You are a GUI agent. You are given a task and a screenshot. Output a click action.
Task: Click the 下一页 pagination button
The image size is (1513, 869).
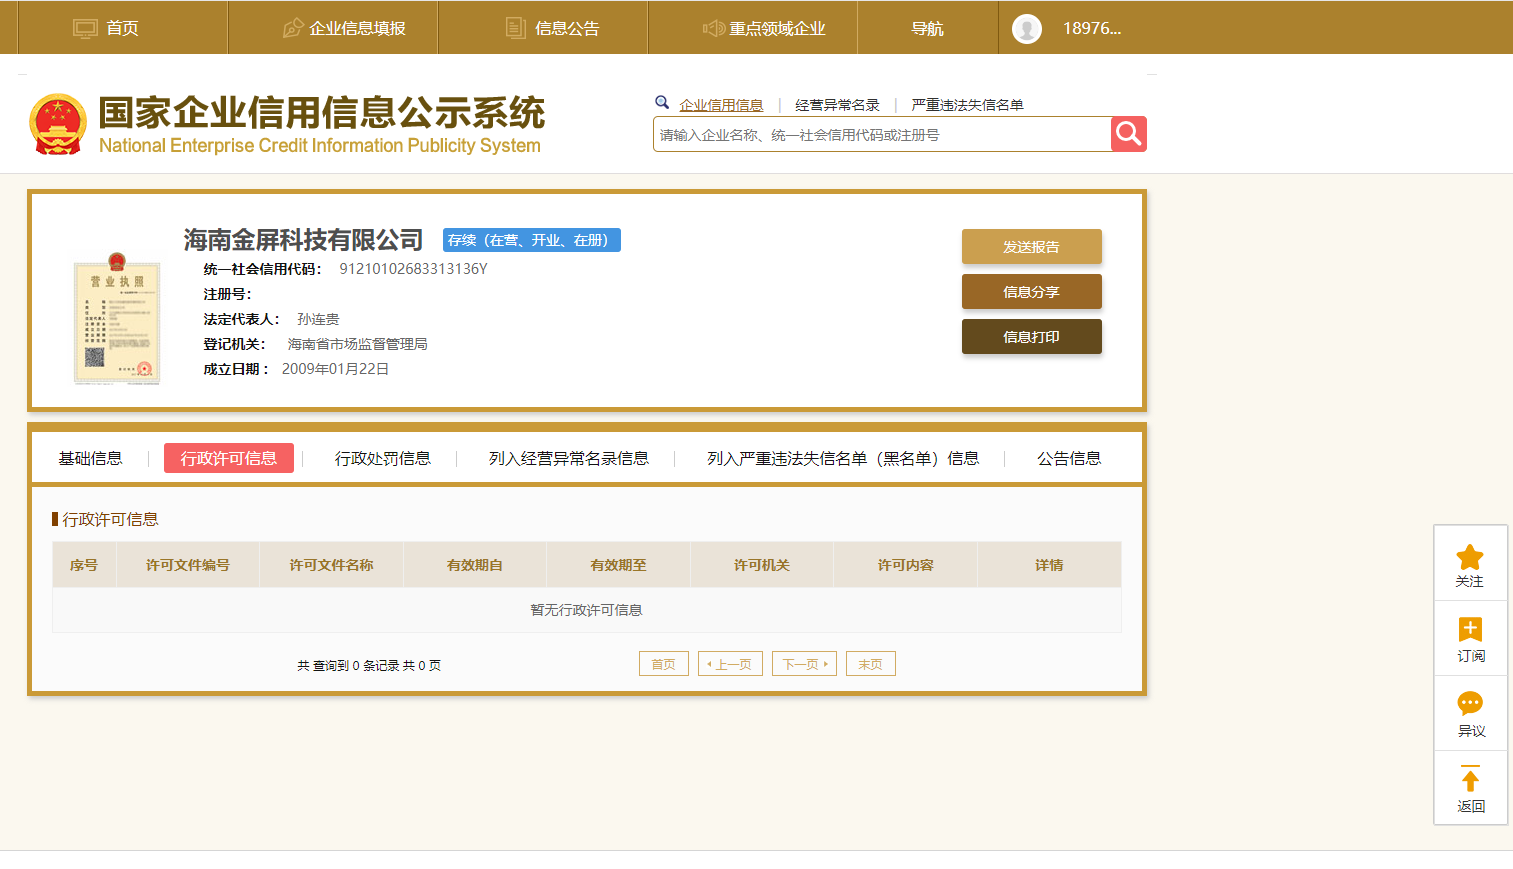(804, 664)
